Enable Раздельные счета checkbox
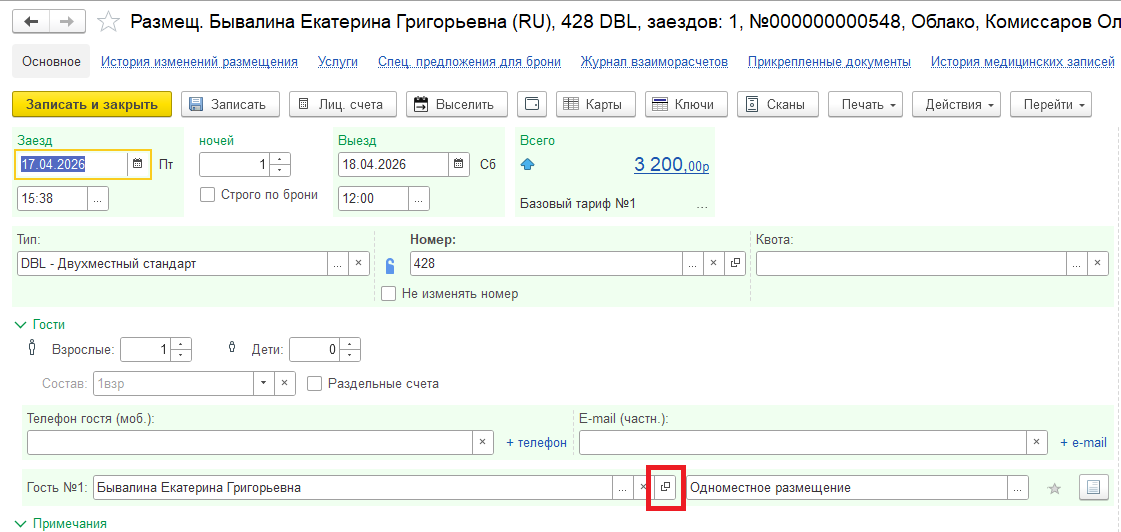 pos(314,383)
